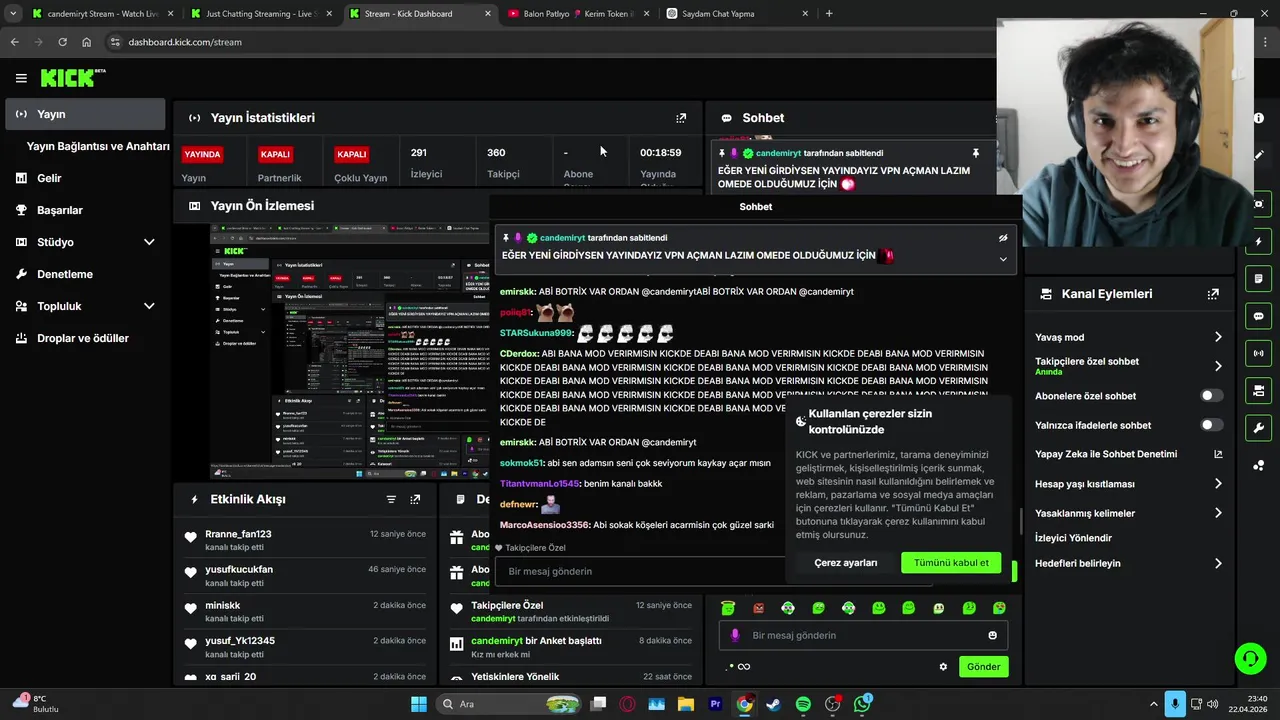The image size is (1280, 720).
Task: Open WhatsApp from the taskbar
Action: click(862, 704)
